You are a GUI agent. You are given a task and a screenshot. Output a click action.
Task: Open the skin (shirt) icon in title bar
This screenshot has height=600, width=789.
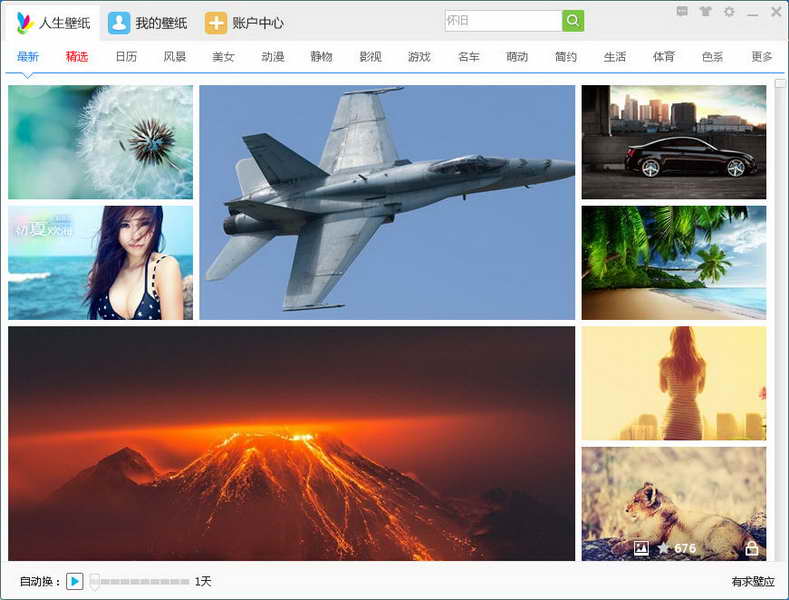coord(706,12)
